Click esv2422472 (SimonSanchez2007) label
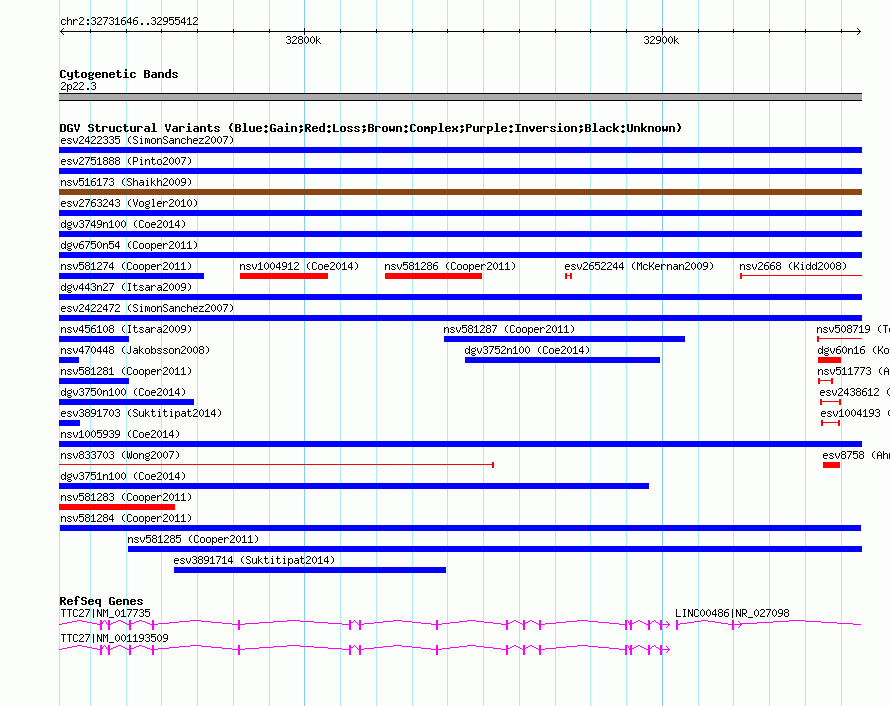 (147, 308)
